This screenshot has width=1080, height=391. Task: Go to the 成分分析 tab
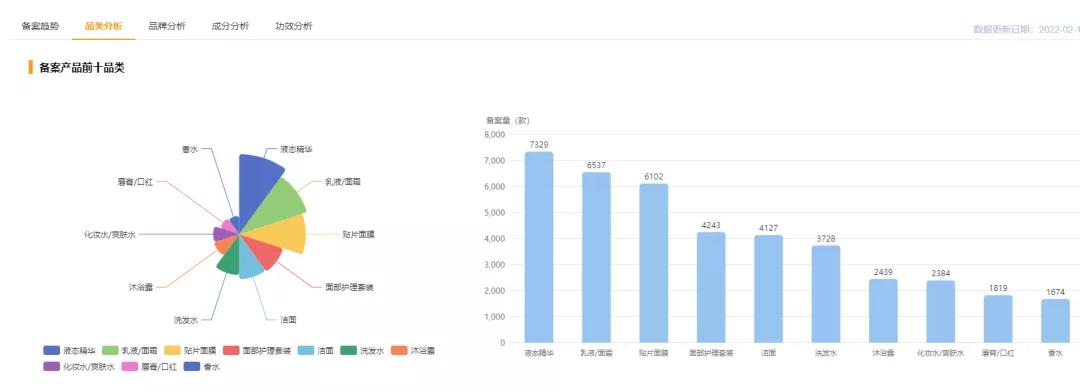(x=230, y=26)
